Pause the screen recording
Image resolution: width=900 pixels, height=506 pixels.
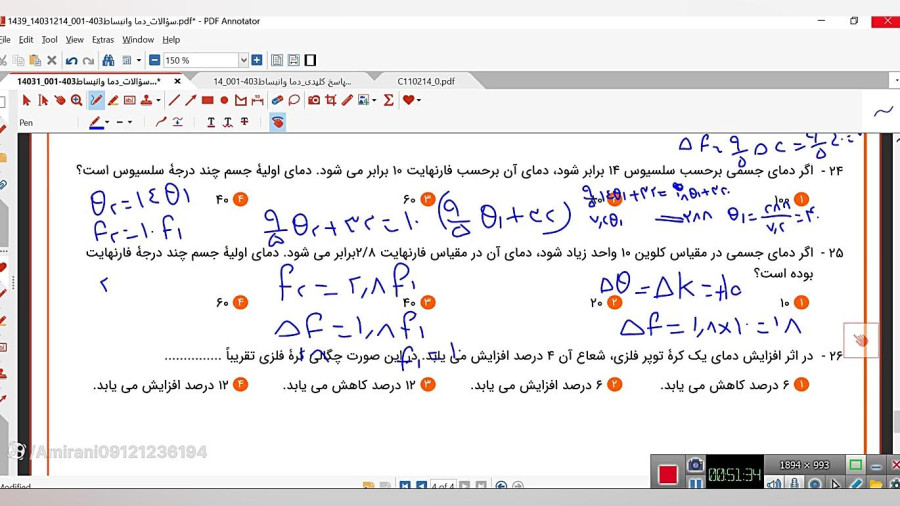point(695,484)
